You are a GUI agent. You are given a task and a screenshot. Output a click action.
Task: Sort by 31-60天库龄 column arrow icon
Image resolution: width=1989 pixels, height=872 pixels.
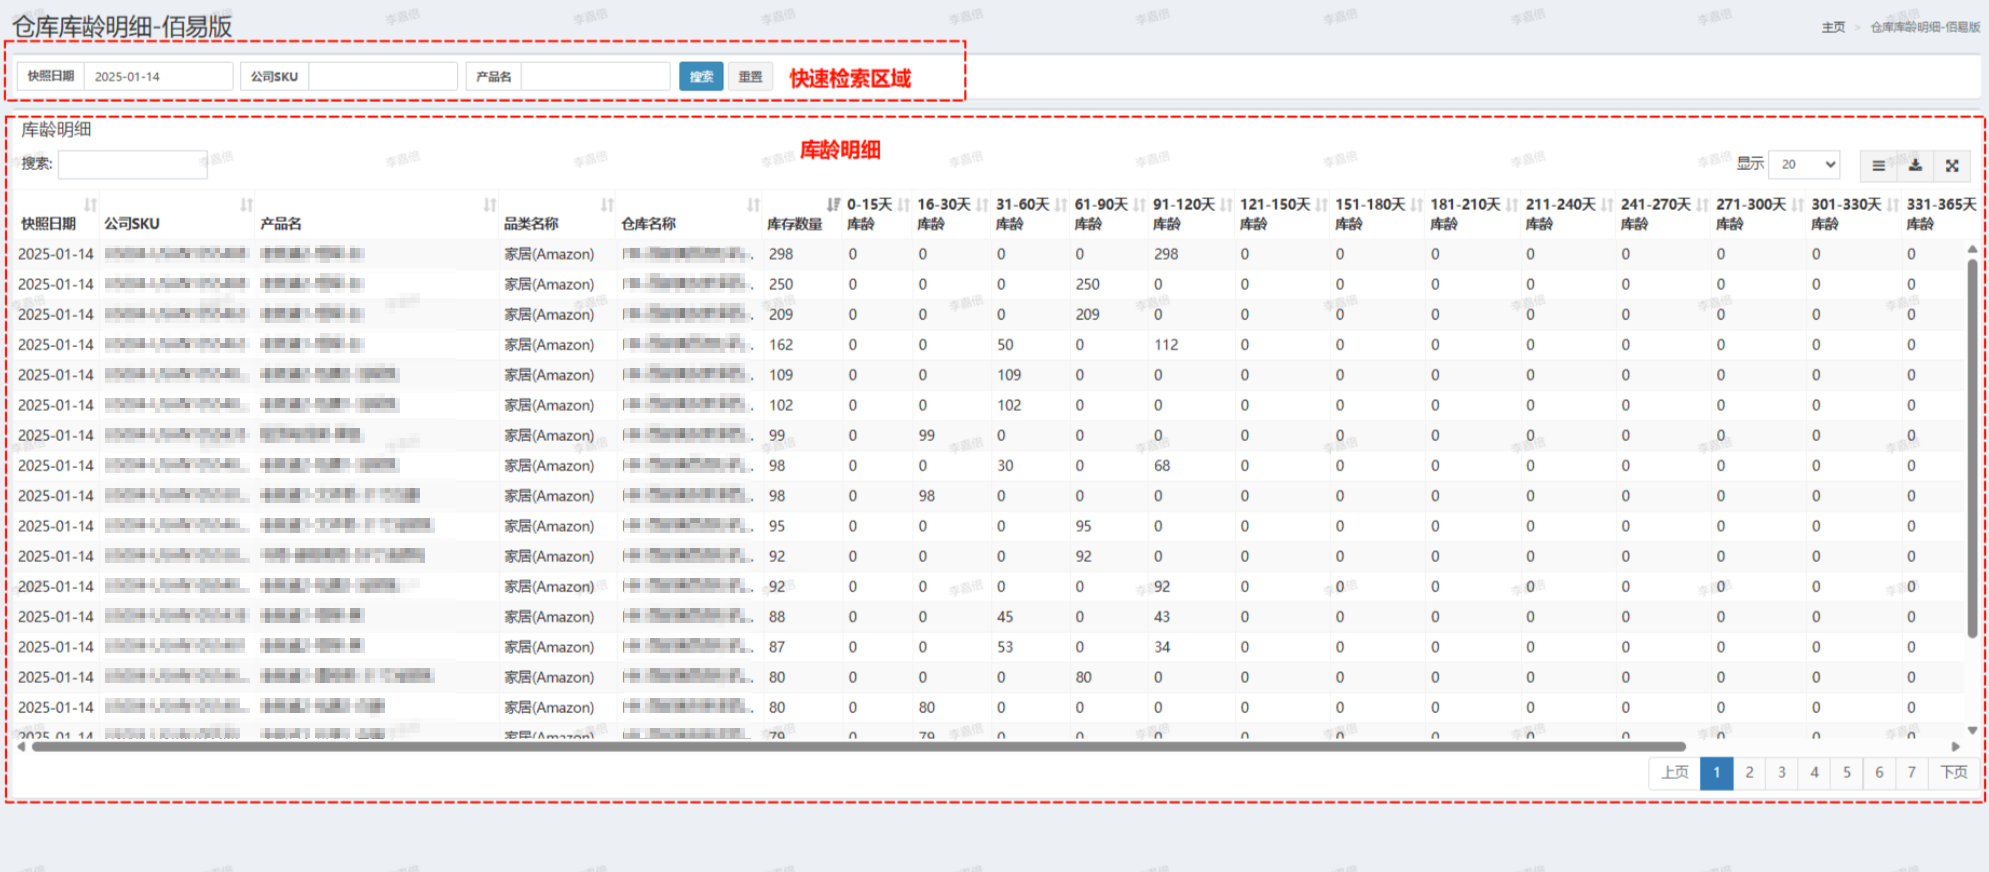(x=1061, y=204)
